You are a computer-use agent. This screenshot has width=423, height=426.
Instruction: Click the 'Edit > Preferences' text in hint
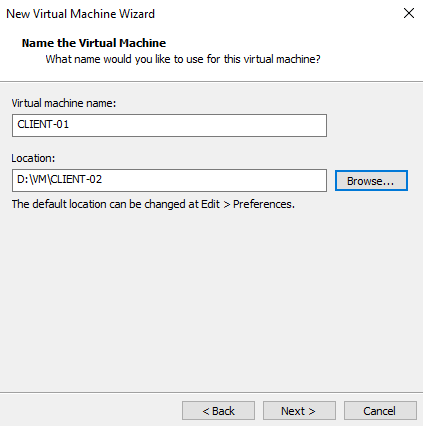pos(248,204)
